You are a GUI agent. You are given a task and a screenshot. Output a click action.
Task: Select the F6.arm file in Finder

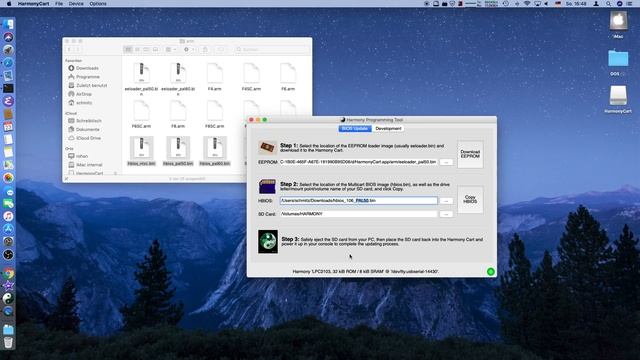(288, 77)
